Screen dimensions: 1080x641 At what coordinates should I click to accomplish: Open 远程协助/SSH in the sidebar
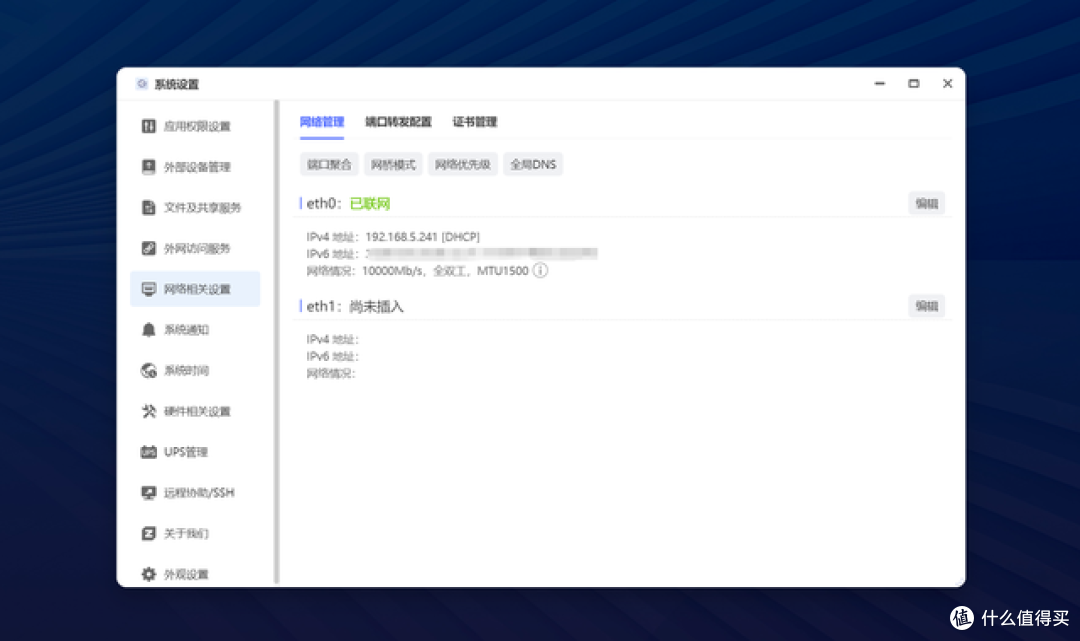tap(195, 492)
